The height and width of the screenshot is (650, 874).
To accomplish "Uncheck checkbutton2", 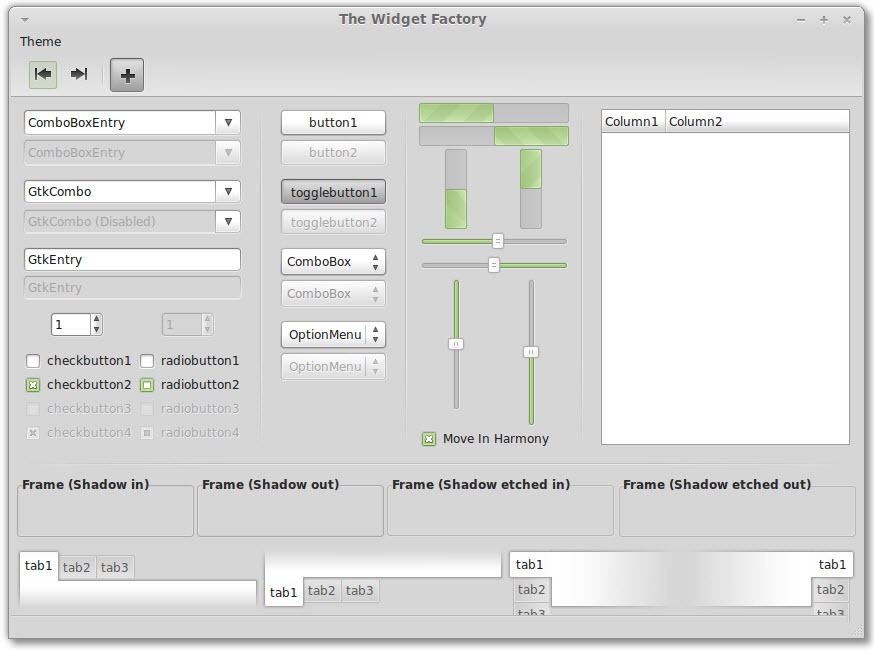I will click(x=33, y=385).
